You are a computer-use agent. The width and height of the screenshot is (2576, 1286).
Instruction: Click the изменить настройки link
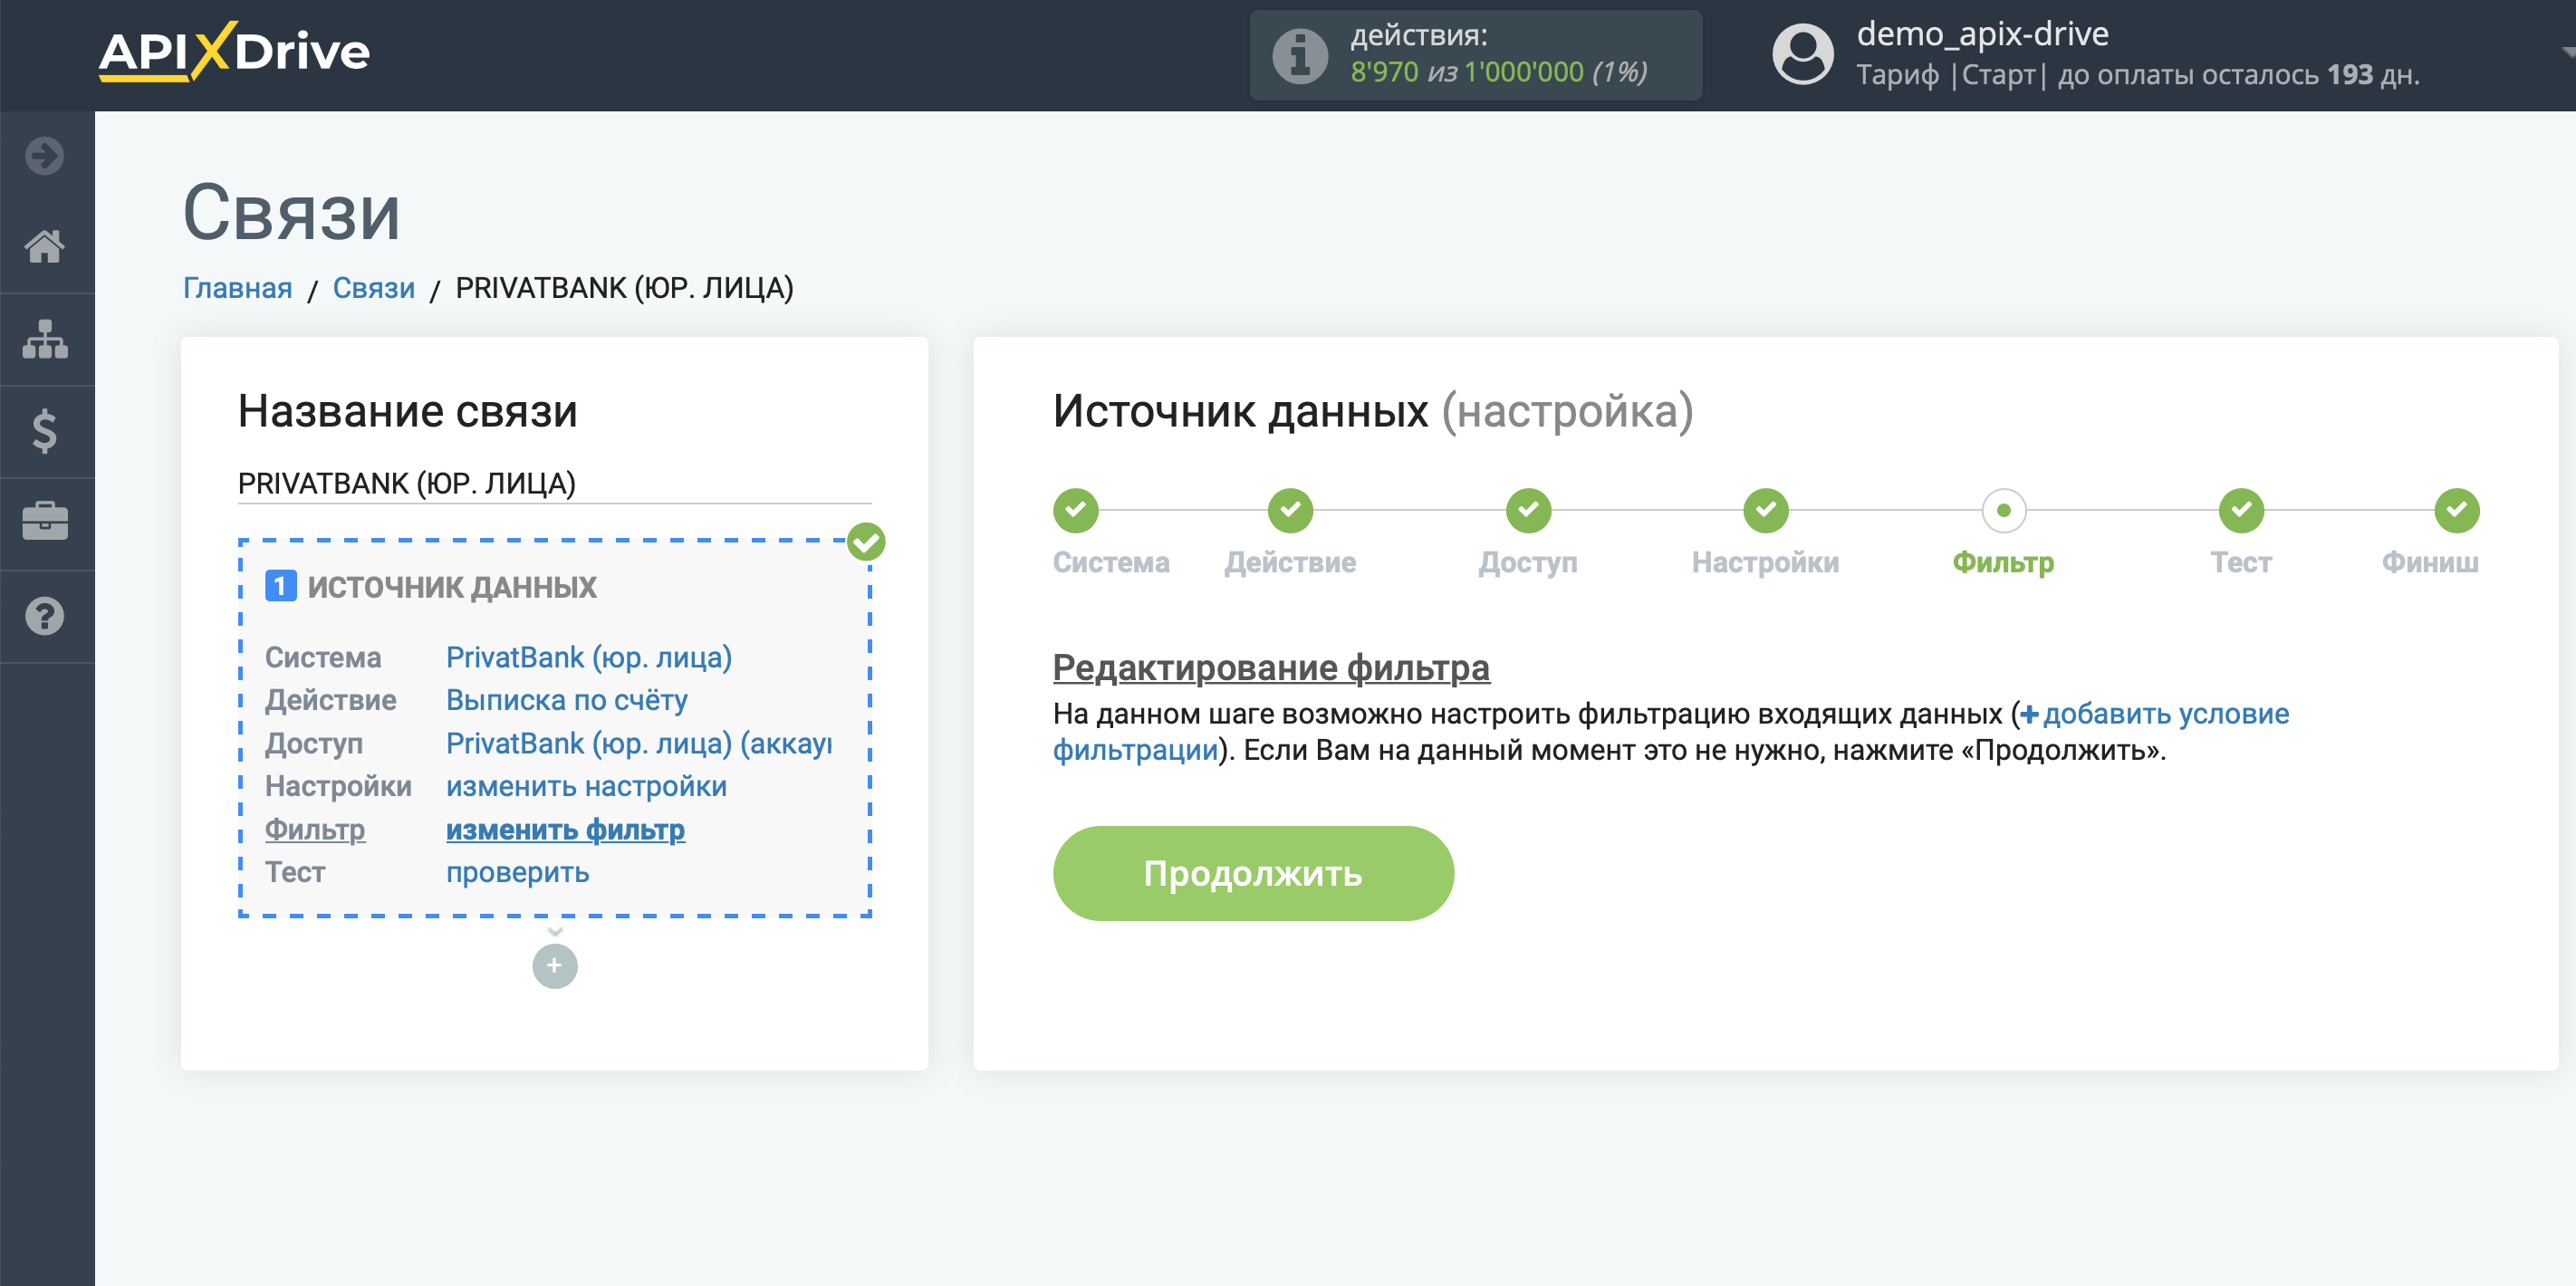tap(586, 787)
